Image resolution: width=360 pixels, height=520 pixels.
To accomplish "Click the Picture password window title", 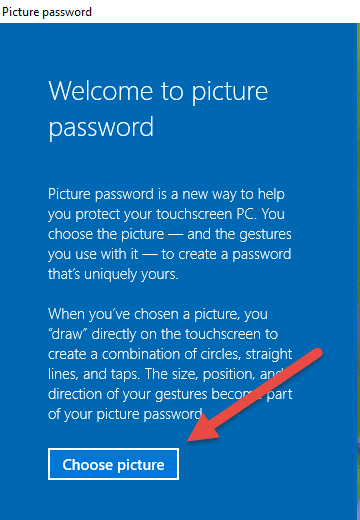I will pos(47,12).
